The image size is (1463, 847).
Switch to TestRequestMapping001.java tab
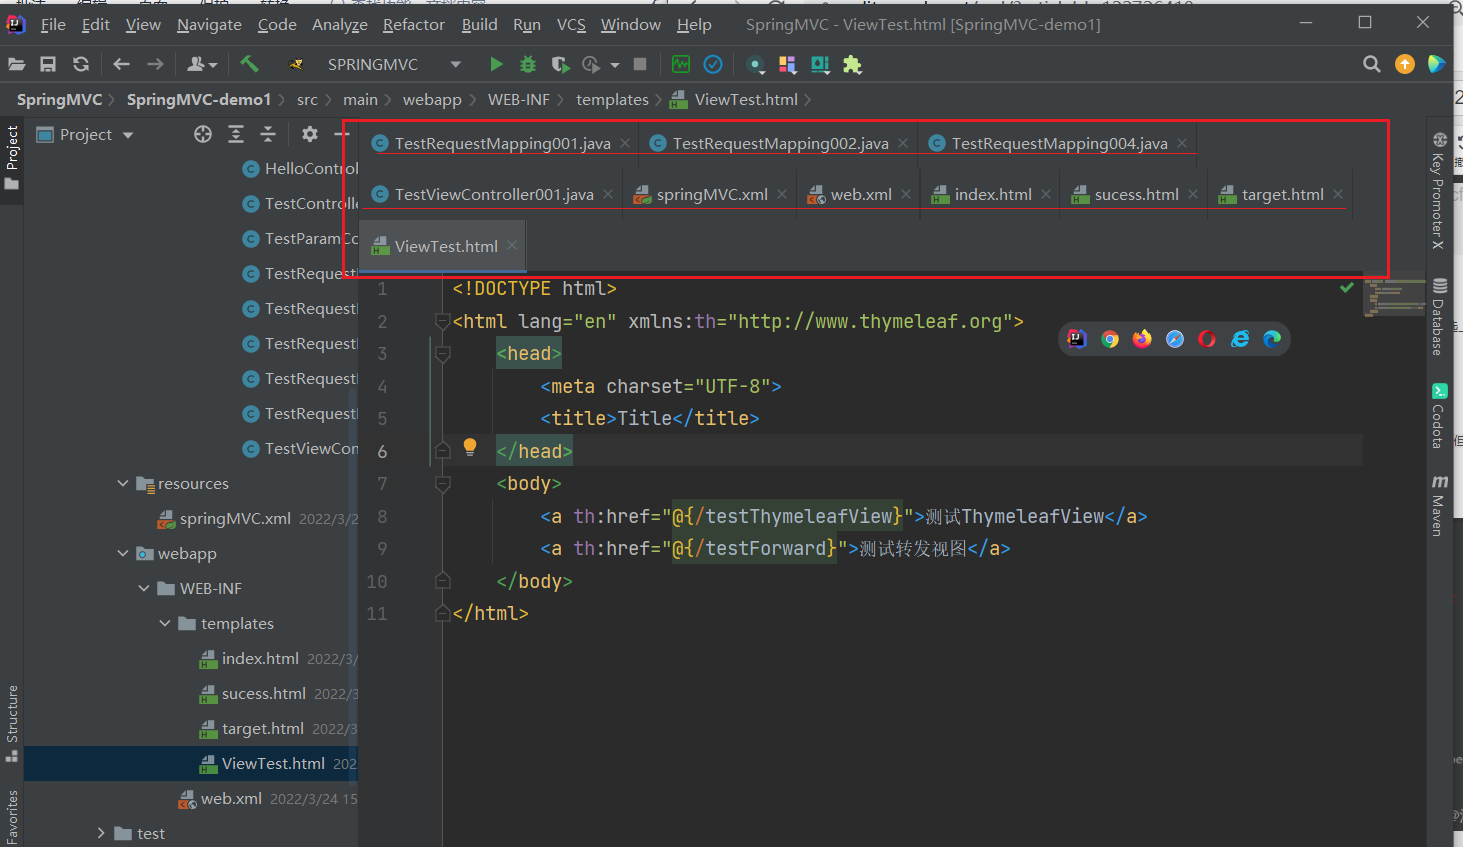pyautogui.click(x=502, y=143)
